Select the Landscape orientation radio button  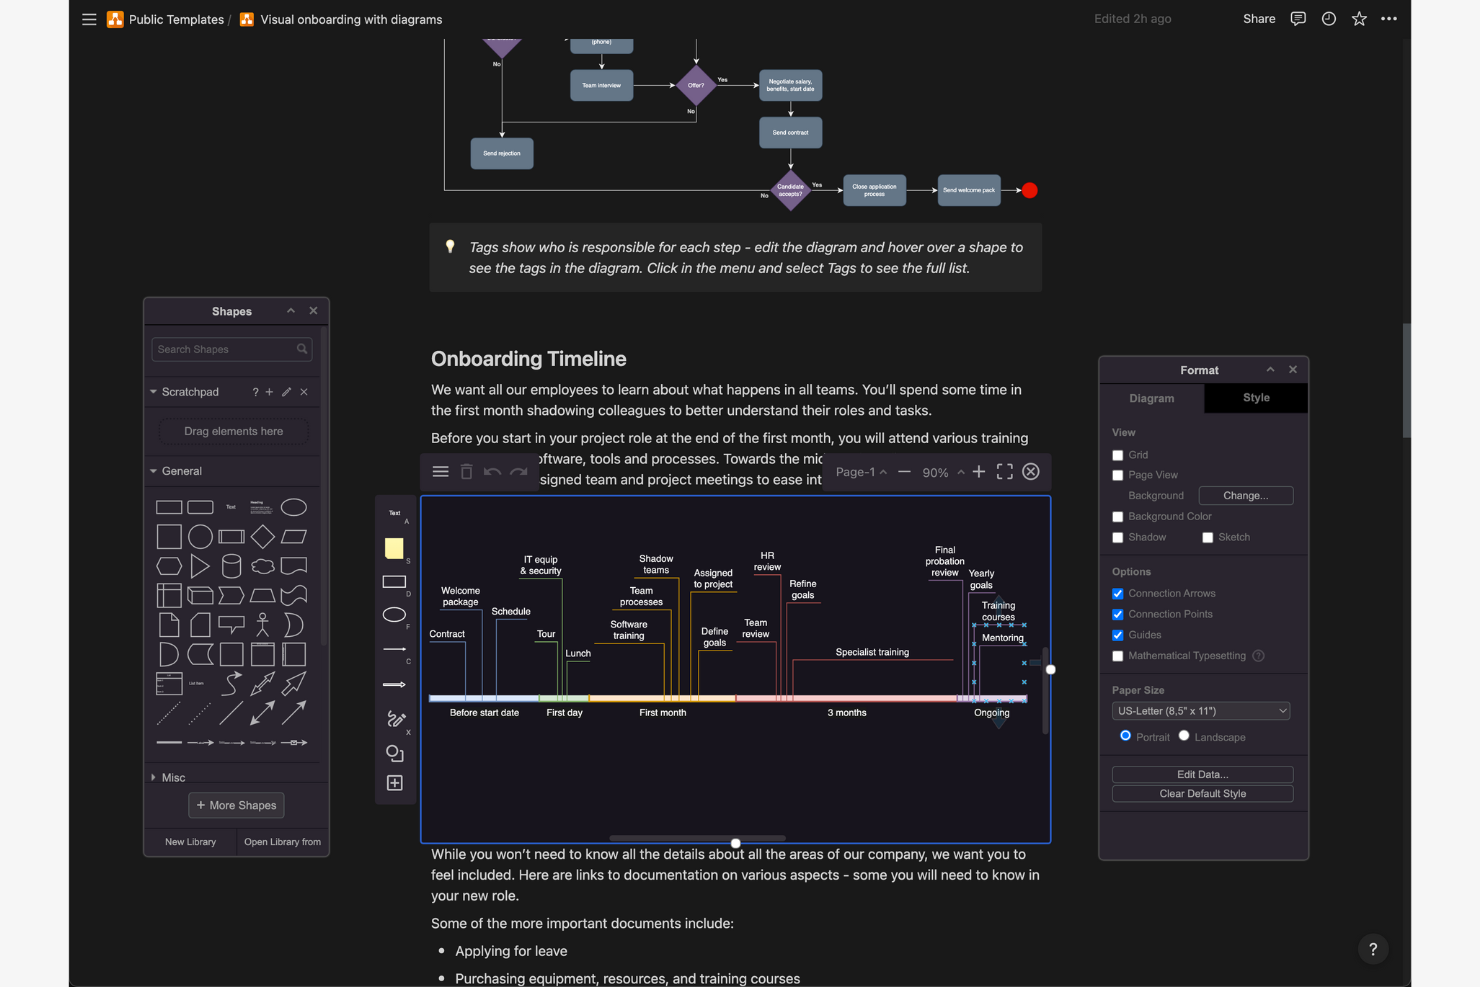[x=1183, y=736]
